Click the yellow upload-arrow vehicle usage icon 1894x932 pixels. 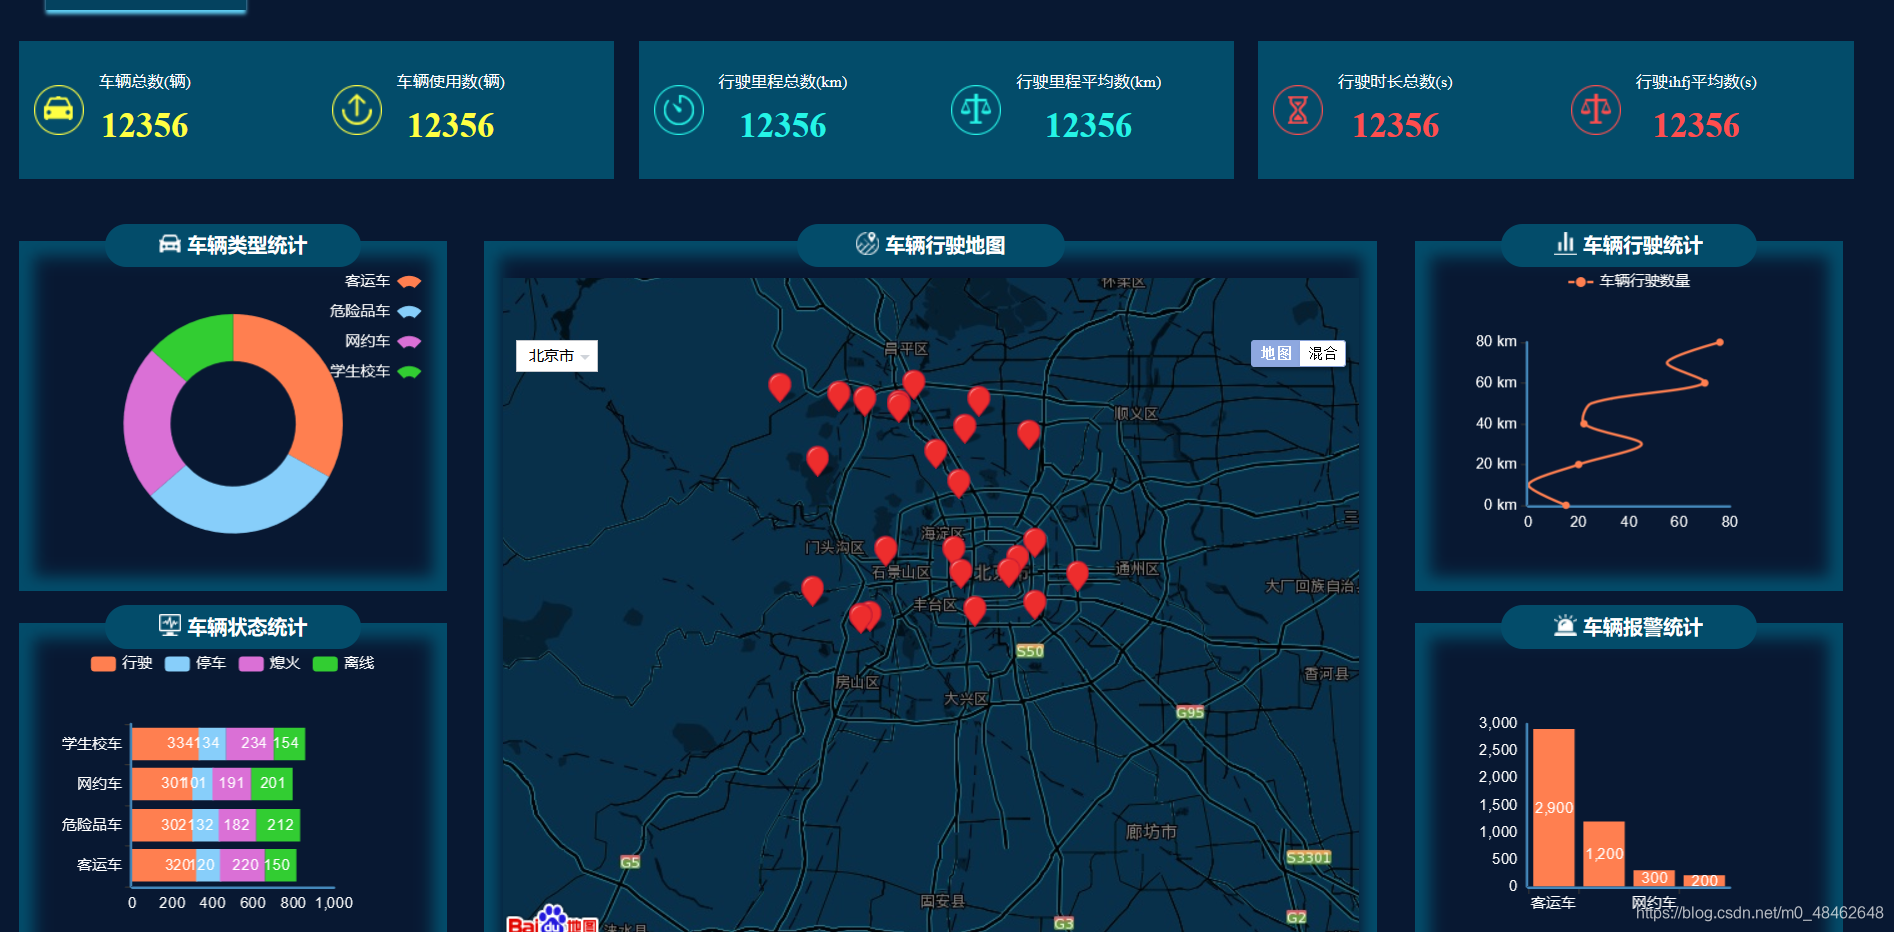click(357, 110)
